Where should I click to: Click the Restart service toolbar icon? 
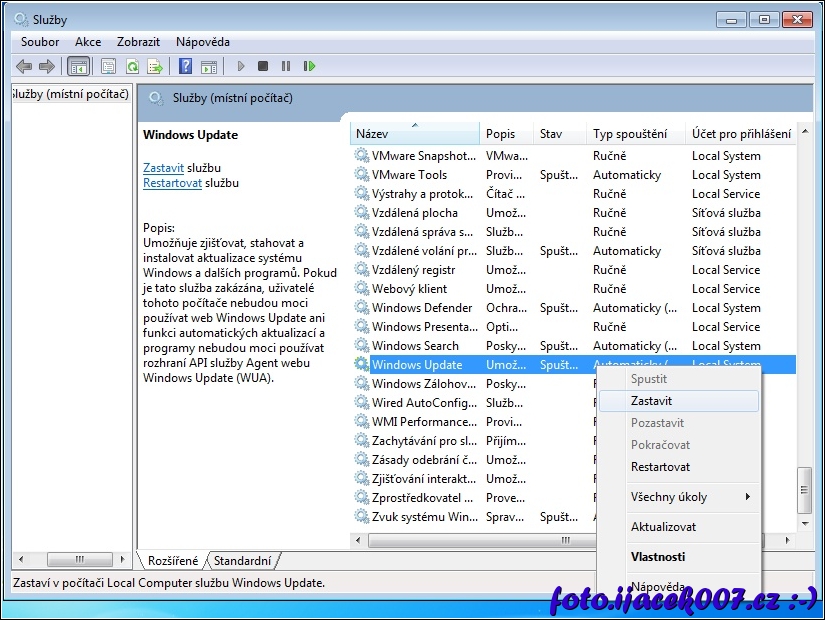click(x=310, y=66)
